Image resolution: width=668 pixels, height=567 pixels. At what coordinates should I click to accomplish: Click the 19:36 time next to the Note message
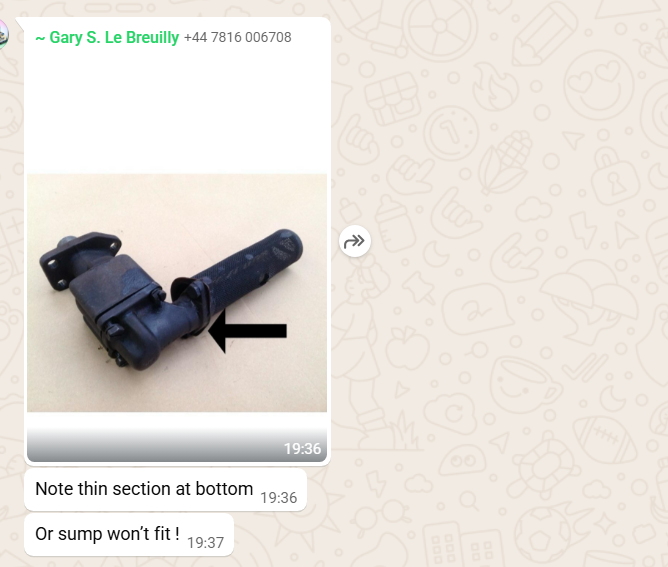click(279, 498)
